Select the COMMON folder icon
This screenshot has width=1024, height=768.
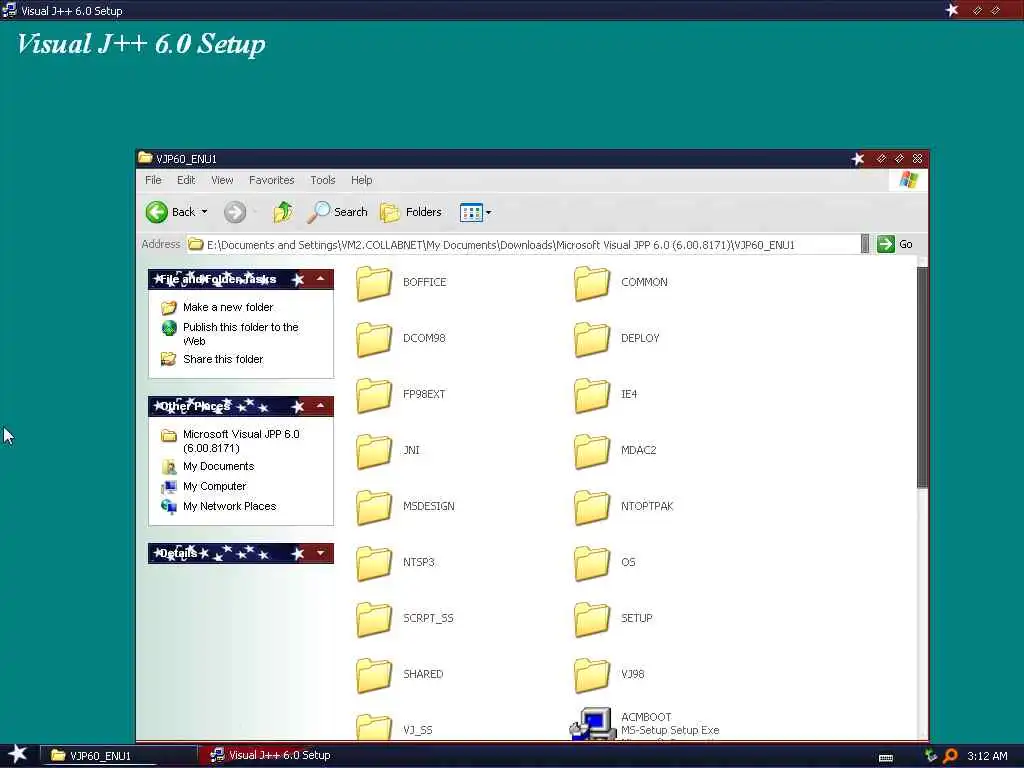tap(592, 283)
